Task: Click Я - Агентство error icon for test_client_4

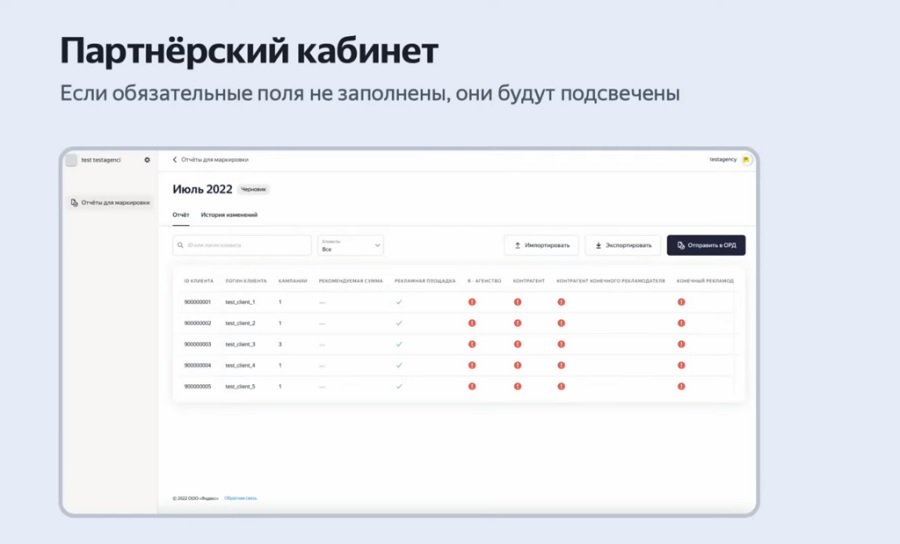Action: [x=472, y=365]
